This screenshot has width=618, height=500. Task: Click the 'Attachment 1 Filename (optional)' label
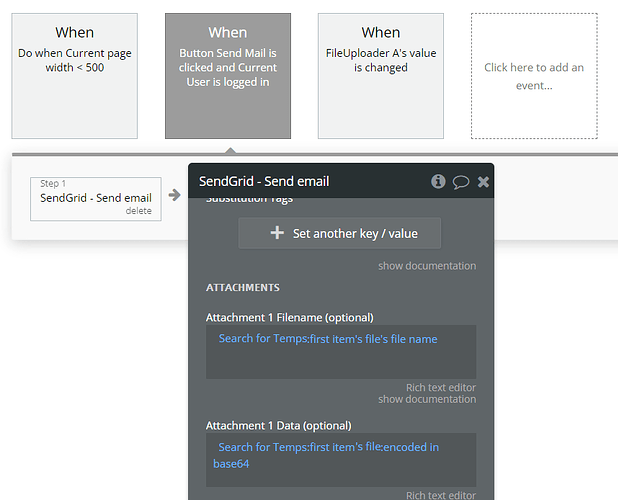(290, 318)
